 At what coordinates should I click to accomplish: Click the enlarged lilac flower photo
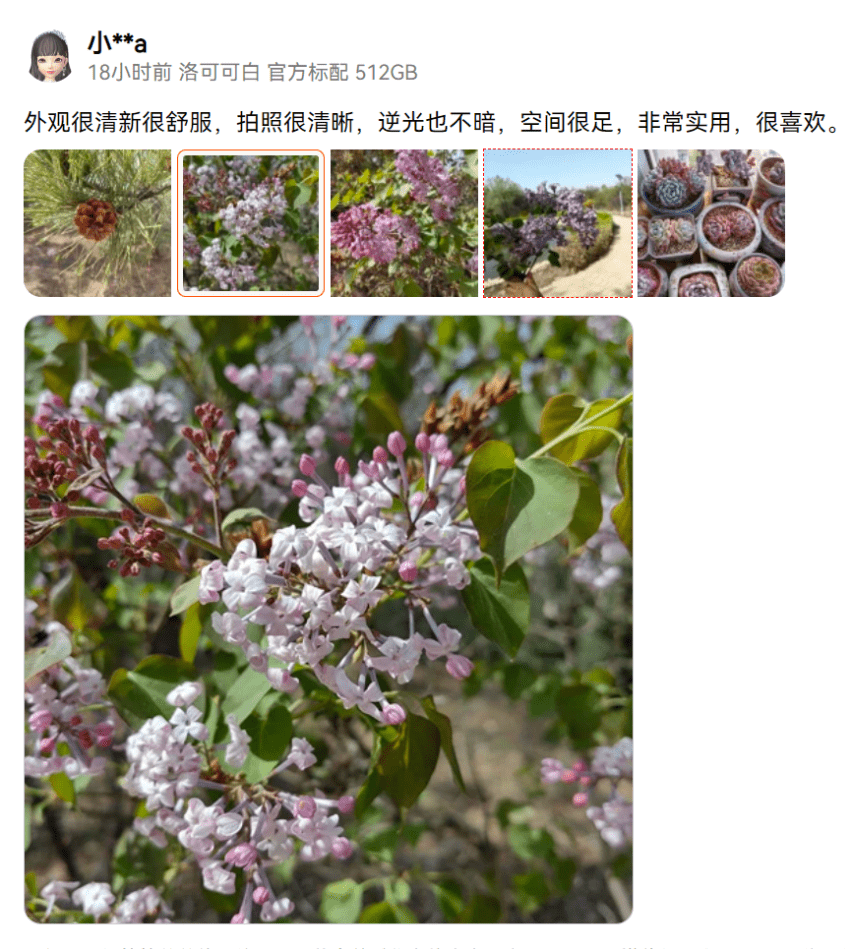[329, 619]
